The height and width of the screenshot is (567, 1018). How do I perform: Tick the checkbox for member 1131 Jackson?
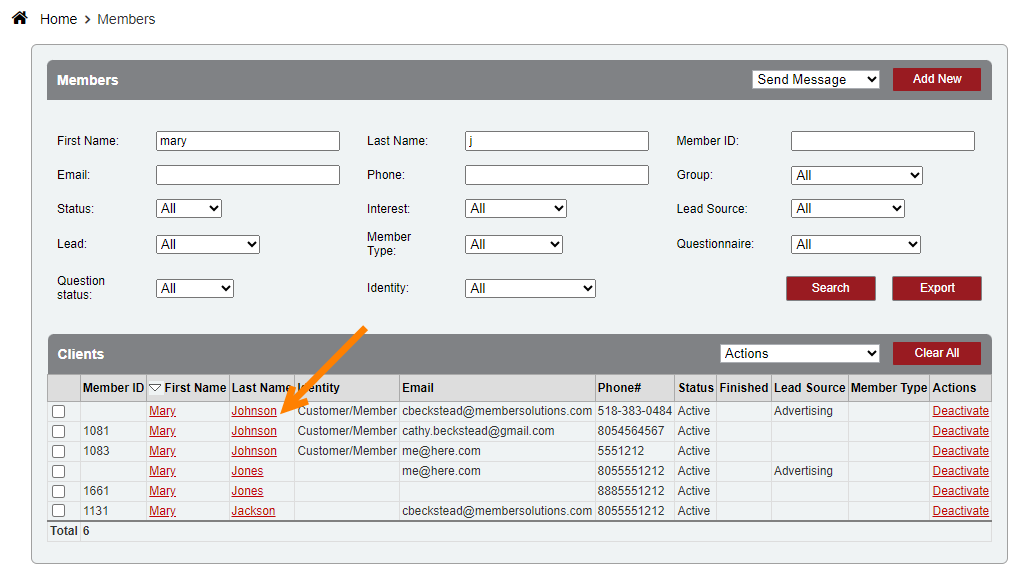click(59, 511)
